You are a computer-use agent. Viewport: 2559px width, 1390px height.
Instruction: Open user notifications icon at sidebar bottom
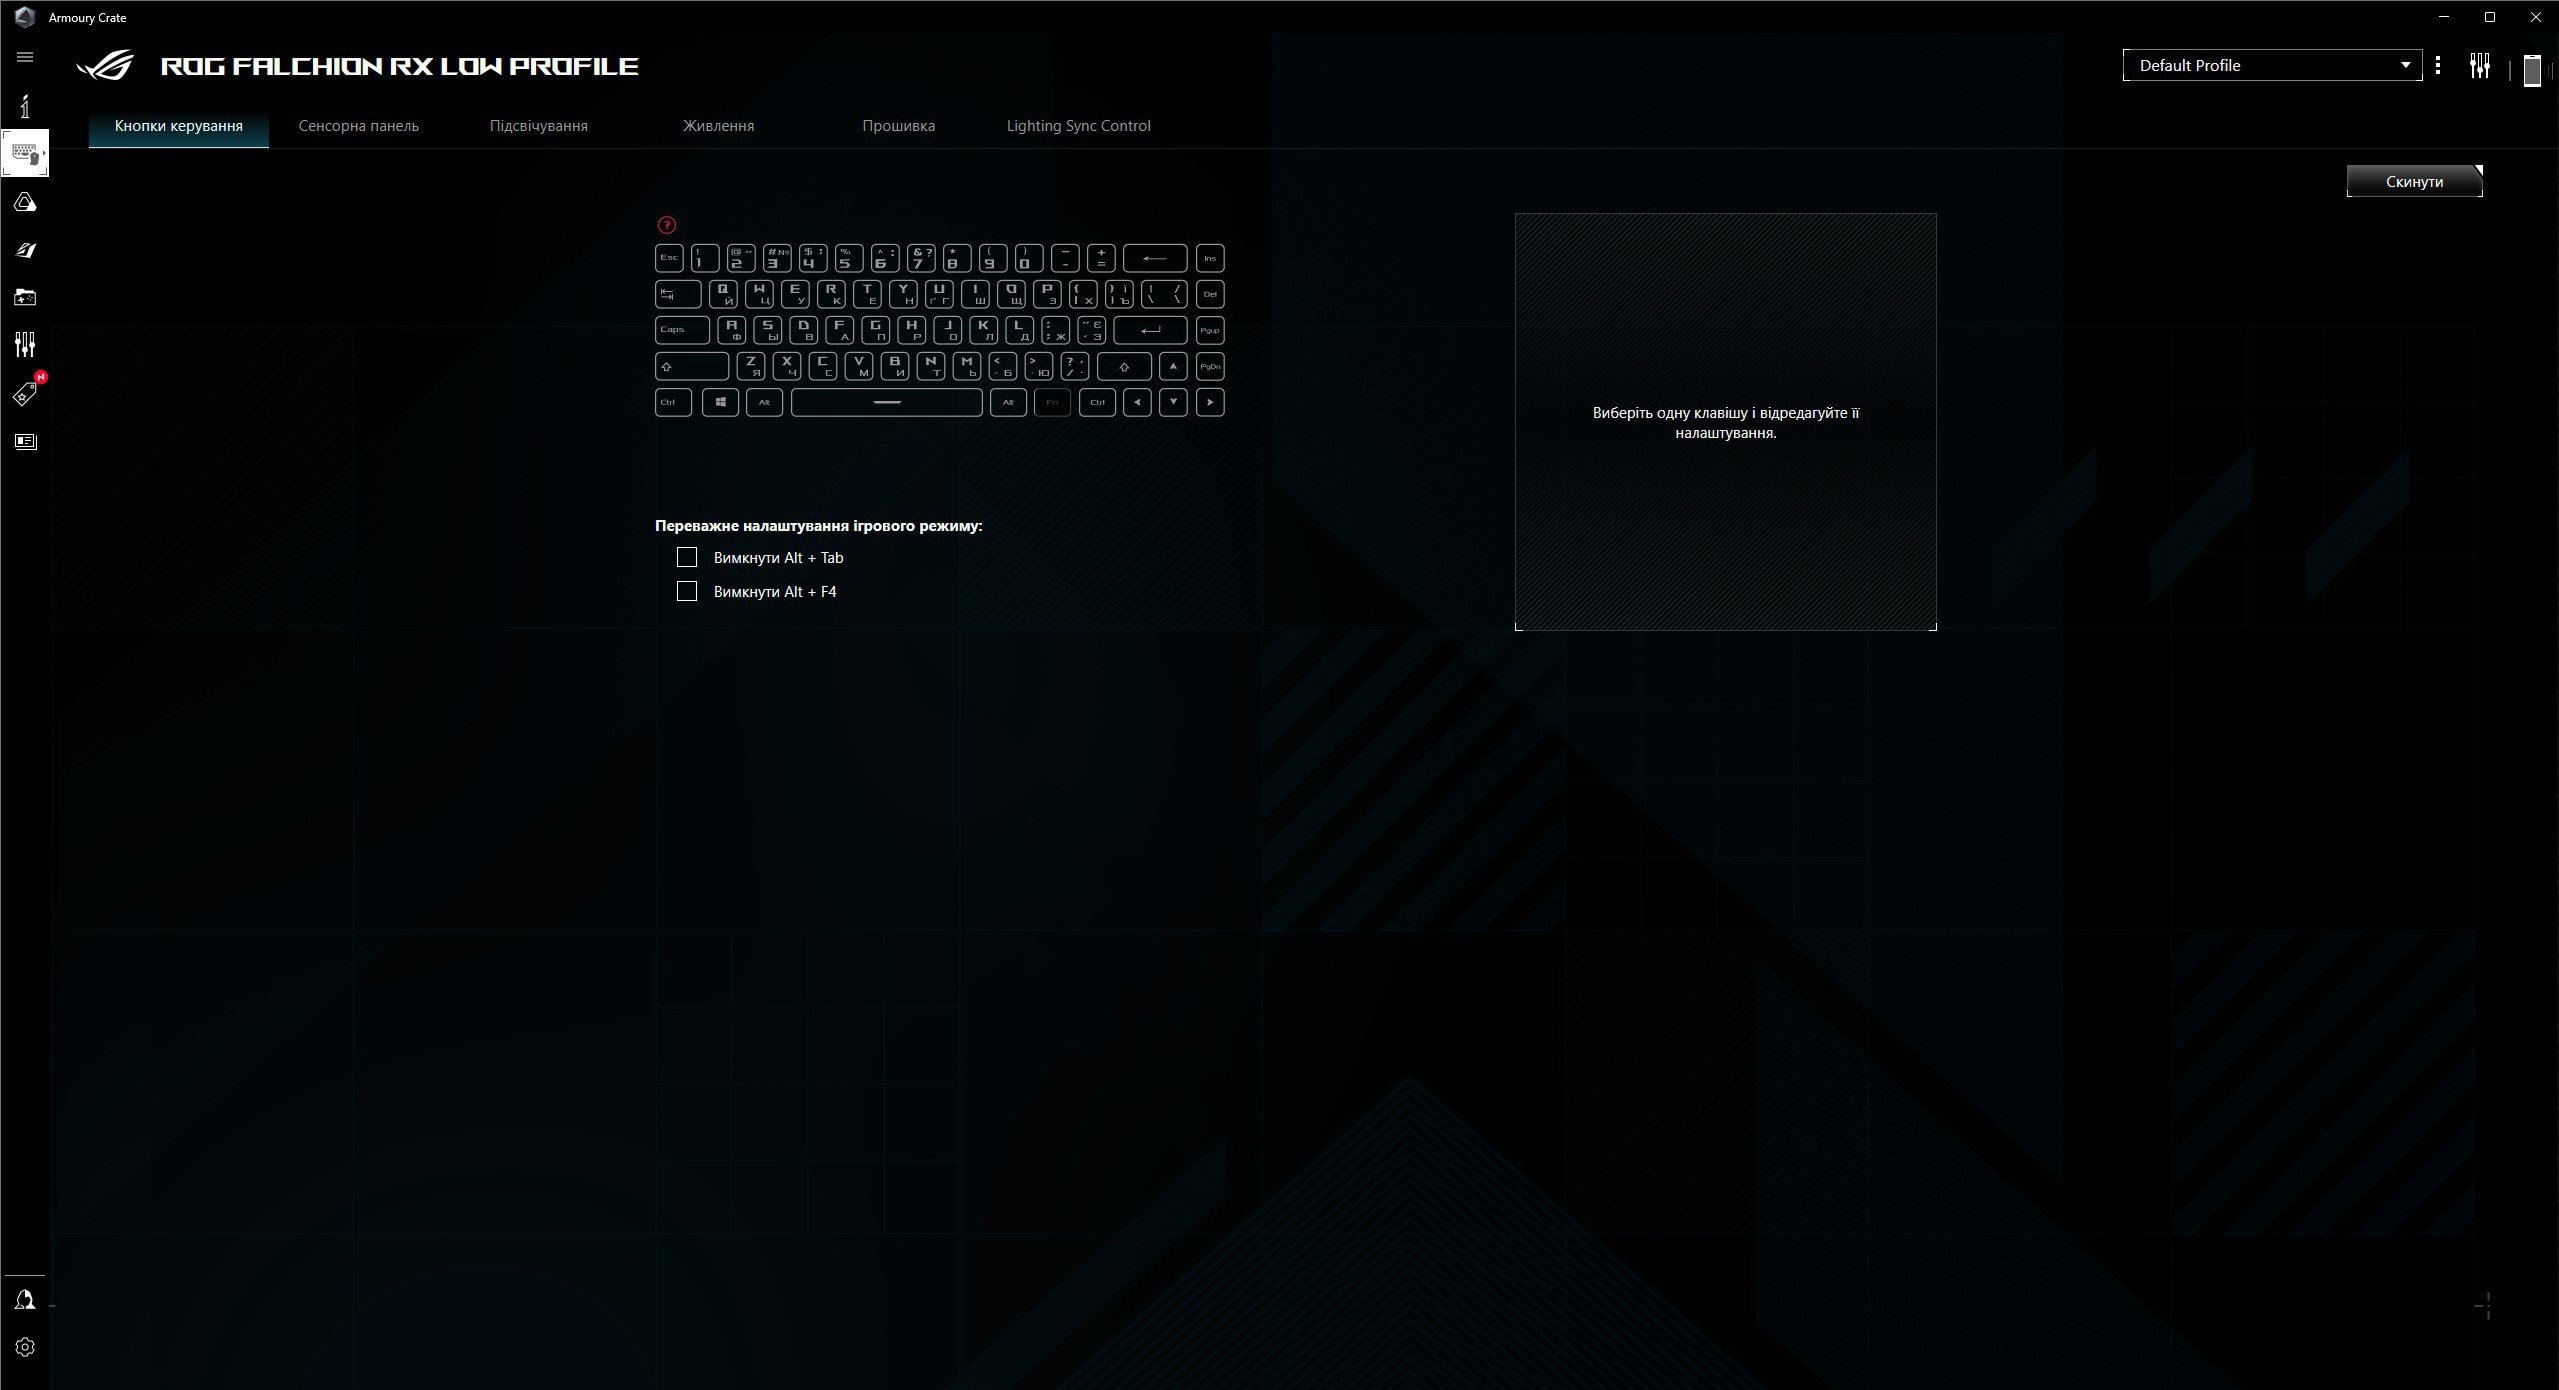[x=25, y=1299]
